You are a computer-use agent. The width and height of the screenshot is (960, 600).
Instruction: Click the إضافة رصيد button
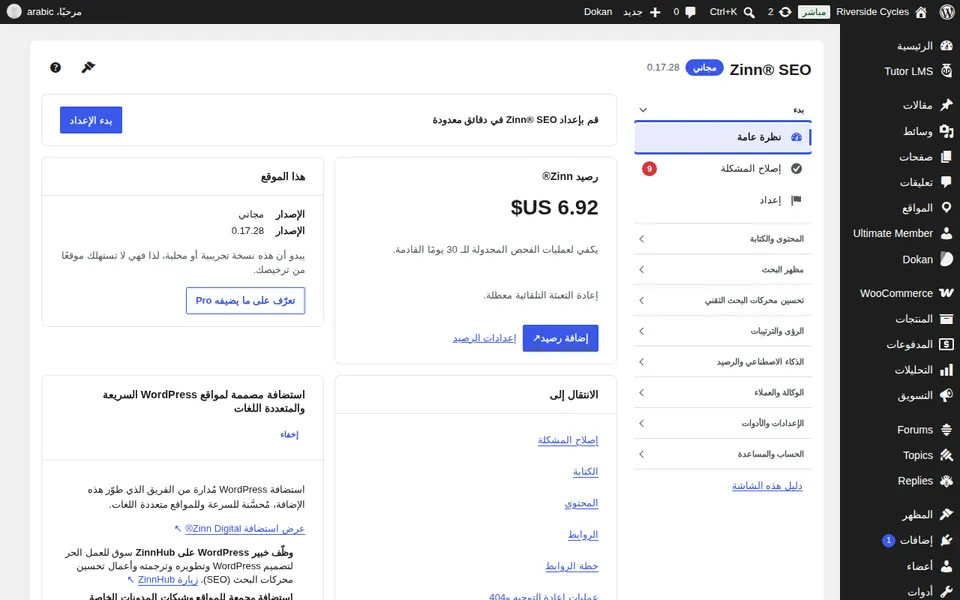pyautogui.click(x=560, y=338)
